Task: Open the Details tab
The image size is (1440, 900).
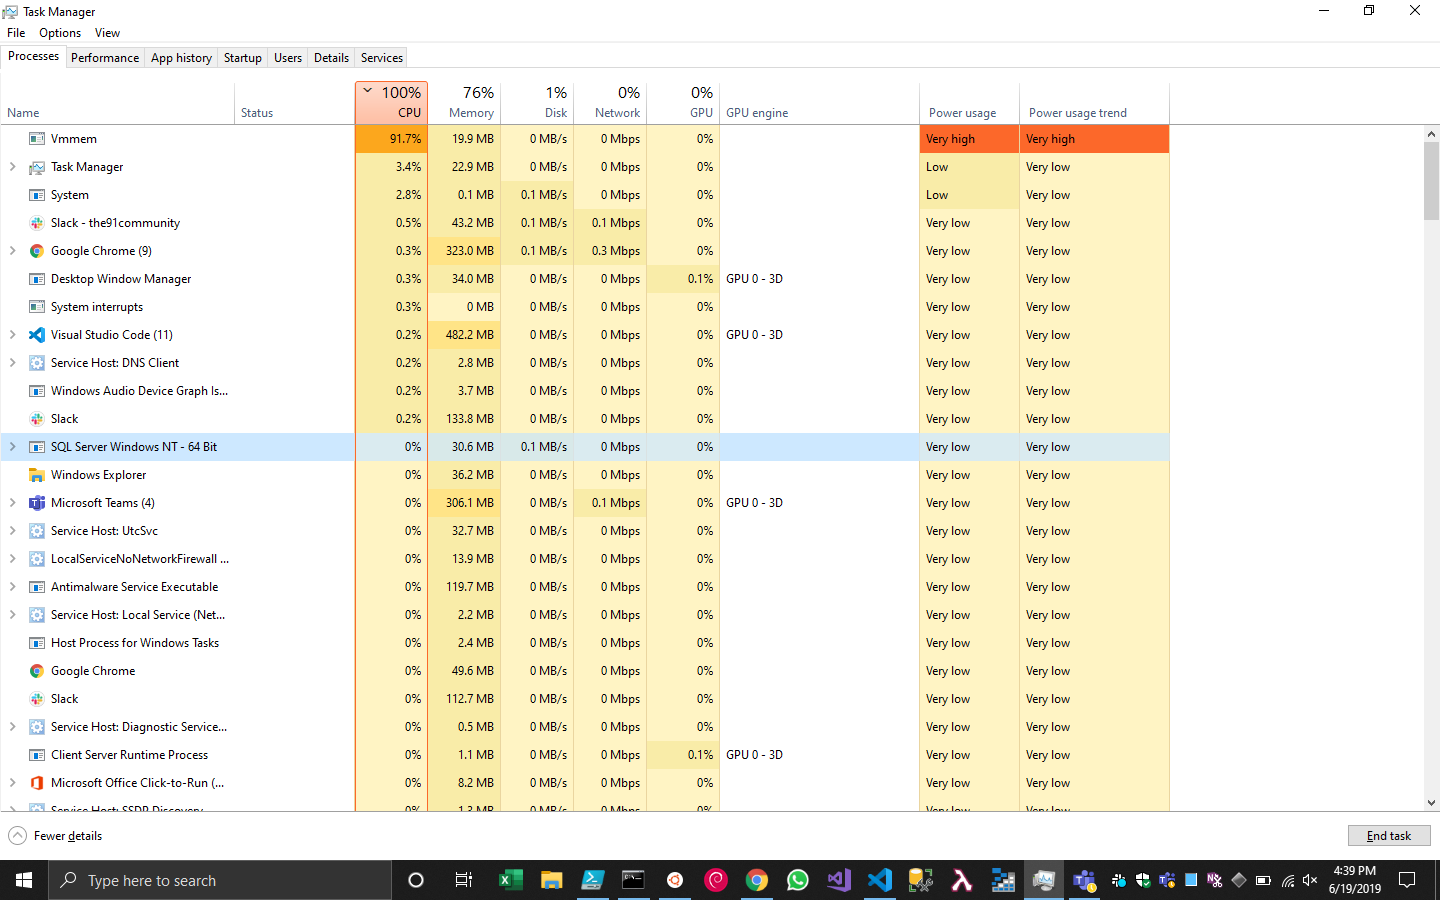Action: [x=331, y=58]
